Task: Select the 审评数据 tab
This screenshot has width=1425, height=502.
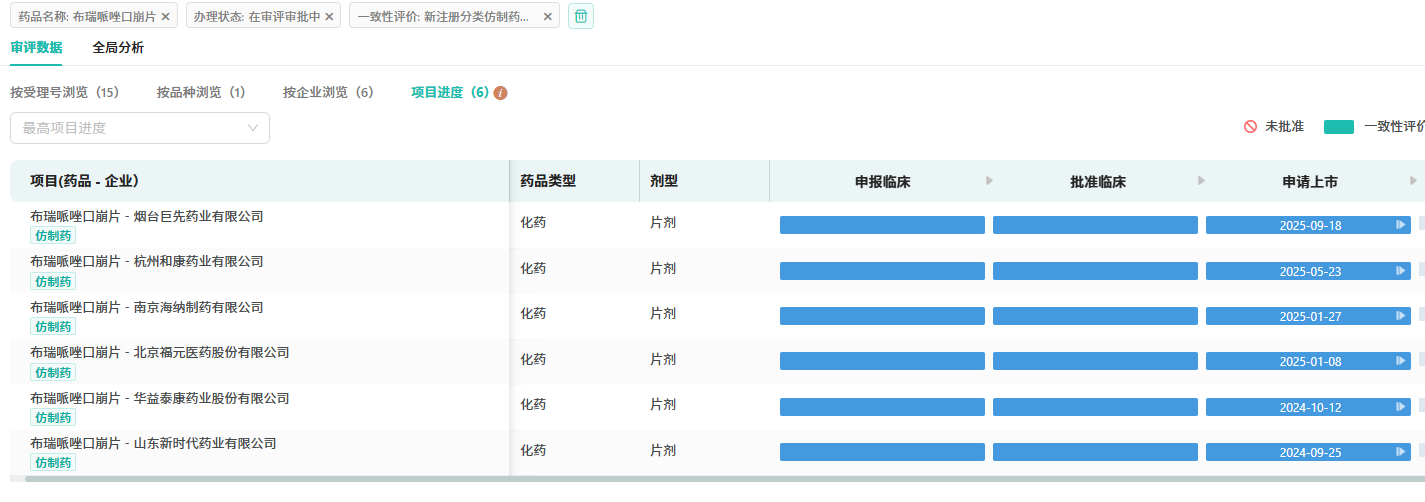Action: pos(36,47)
